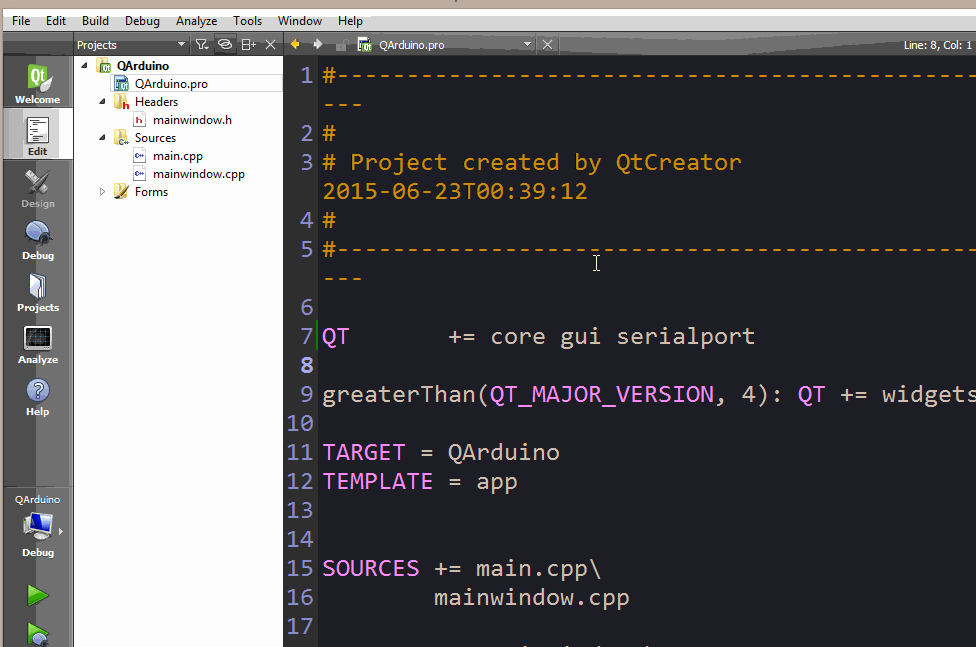
Task: Click the green Run button
Action: [37, 596]
